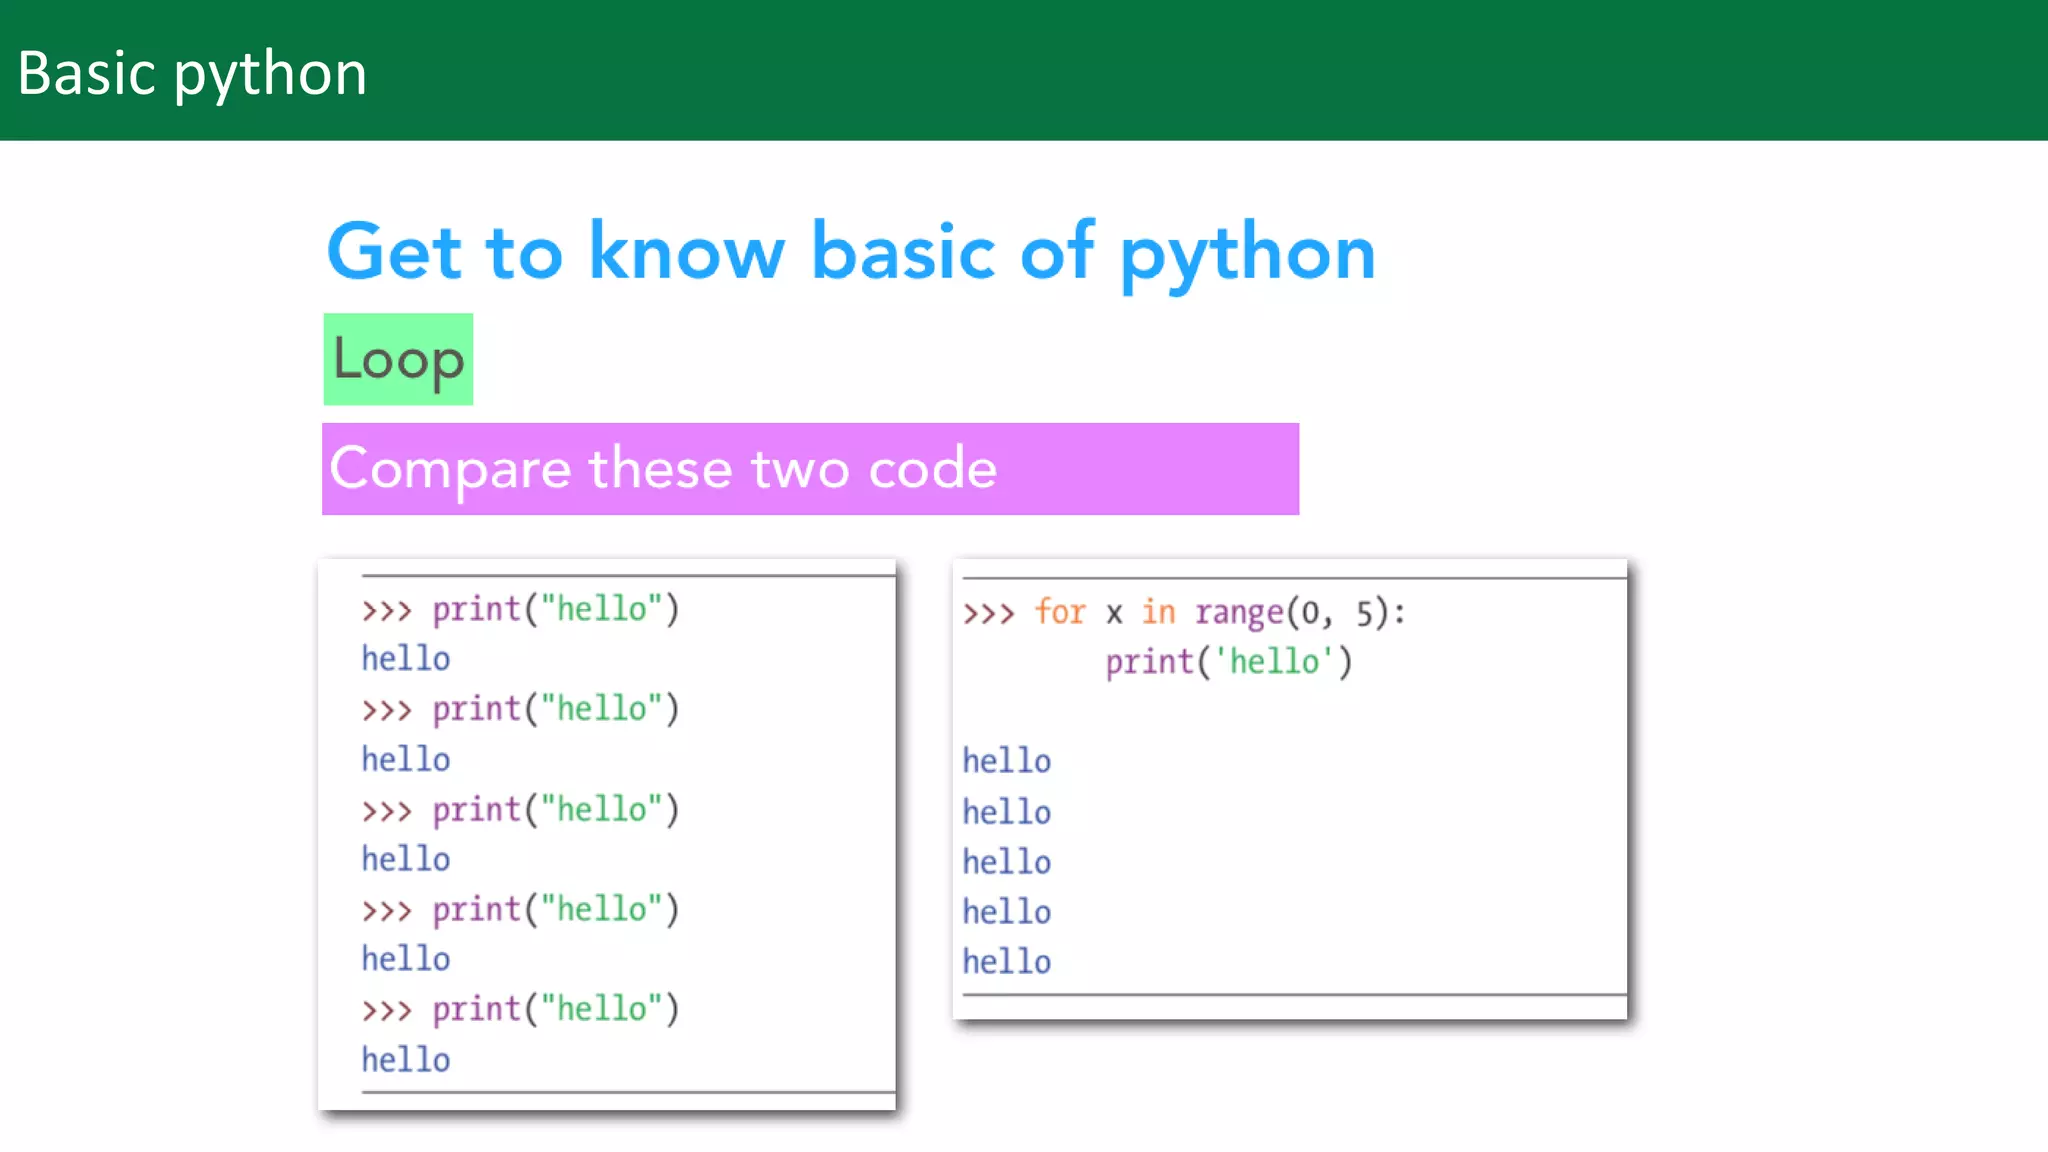Click the last print("hello") line in left box
This screenshot has width=2048, height=1152.
520,1009
